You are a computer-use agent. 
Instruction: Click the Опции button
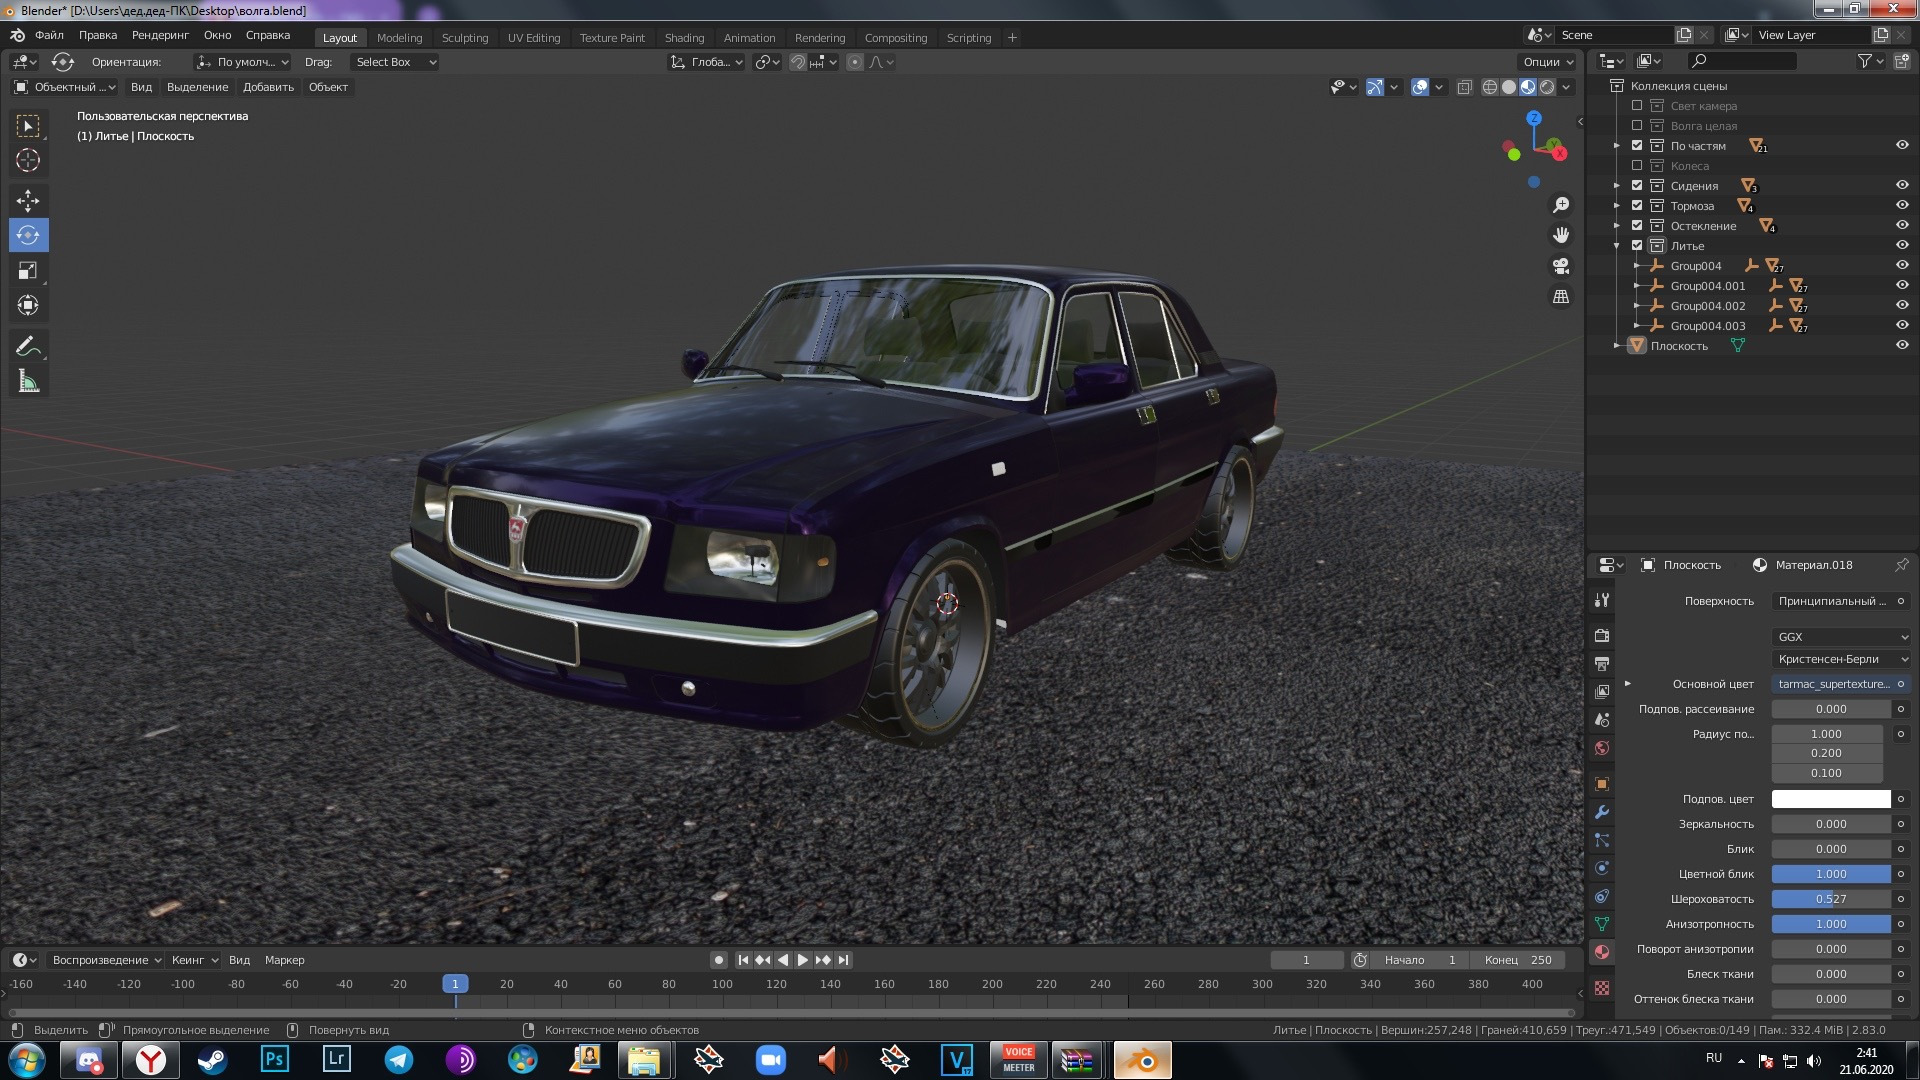(x=1547, y=62)
